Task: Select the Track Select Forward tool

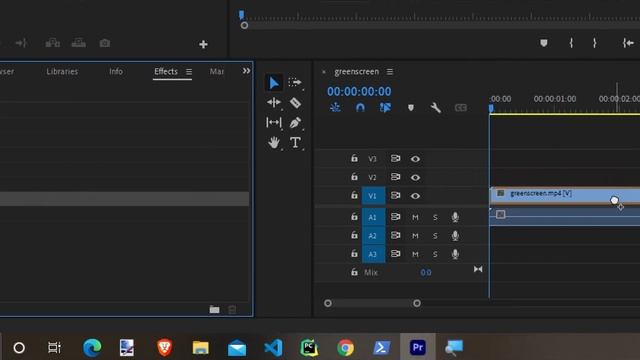Action: tap(295, 82)
